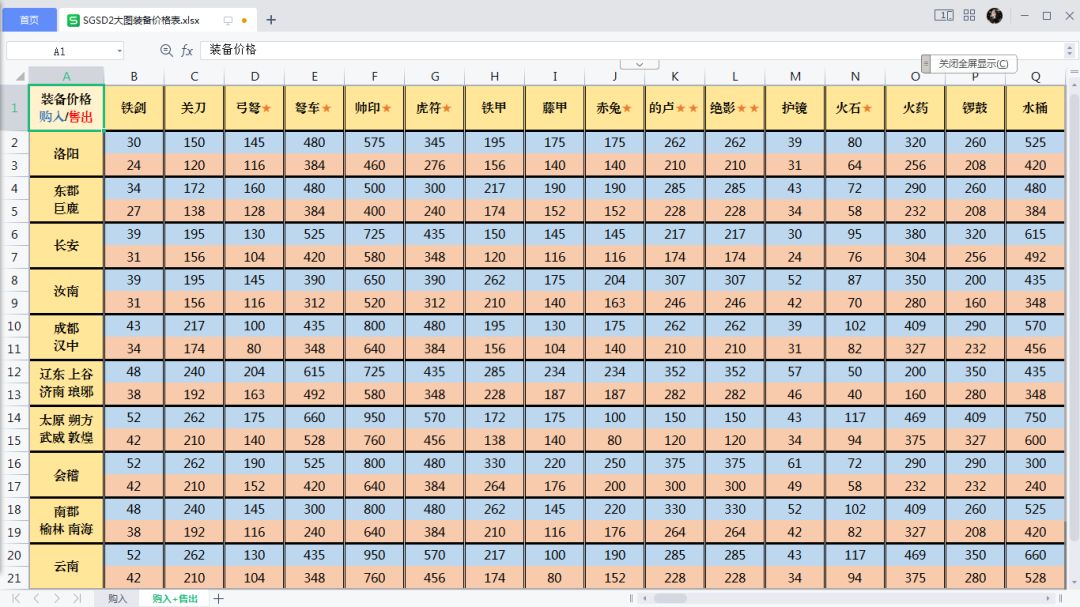Image resolution: width=1080 pixels, height=607 pixels.
Task: Click the tab display monitor icon on file tab
Action: pyautogui.click(x=228, y=21)
